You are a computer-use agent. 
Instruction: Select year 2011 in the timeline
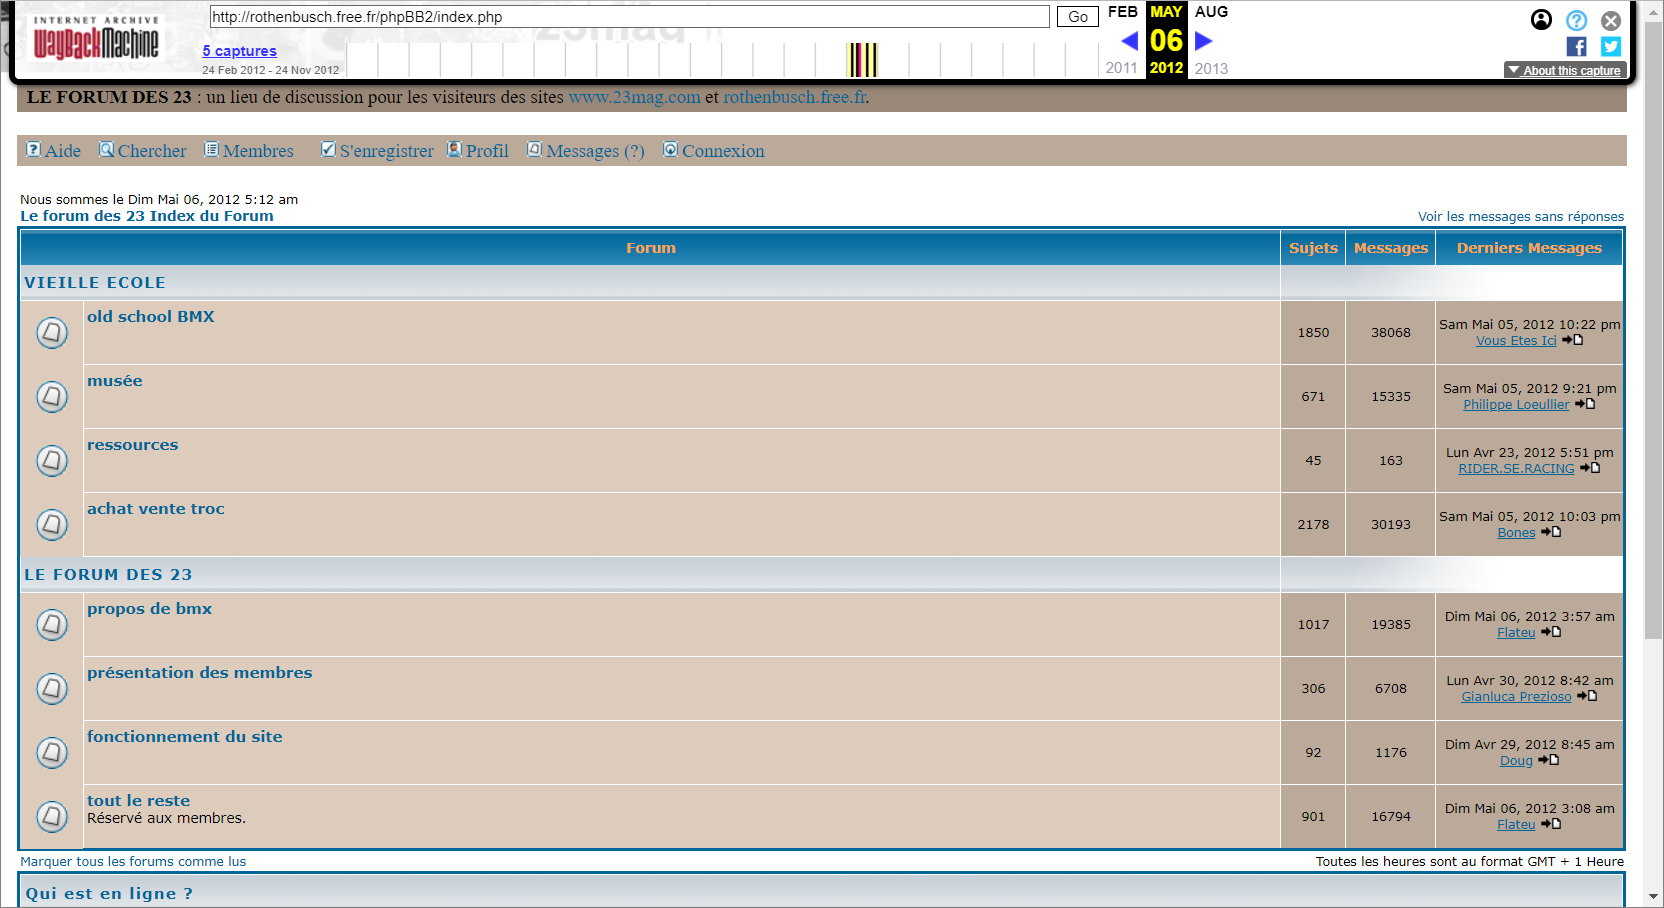click(x=1121, y=68)
